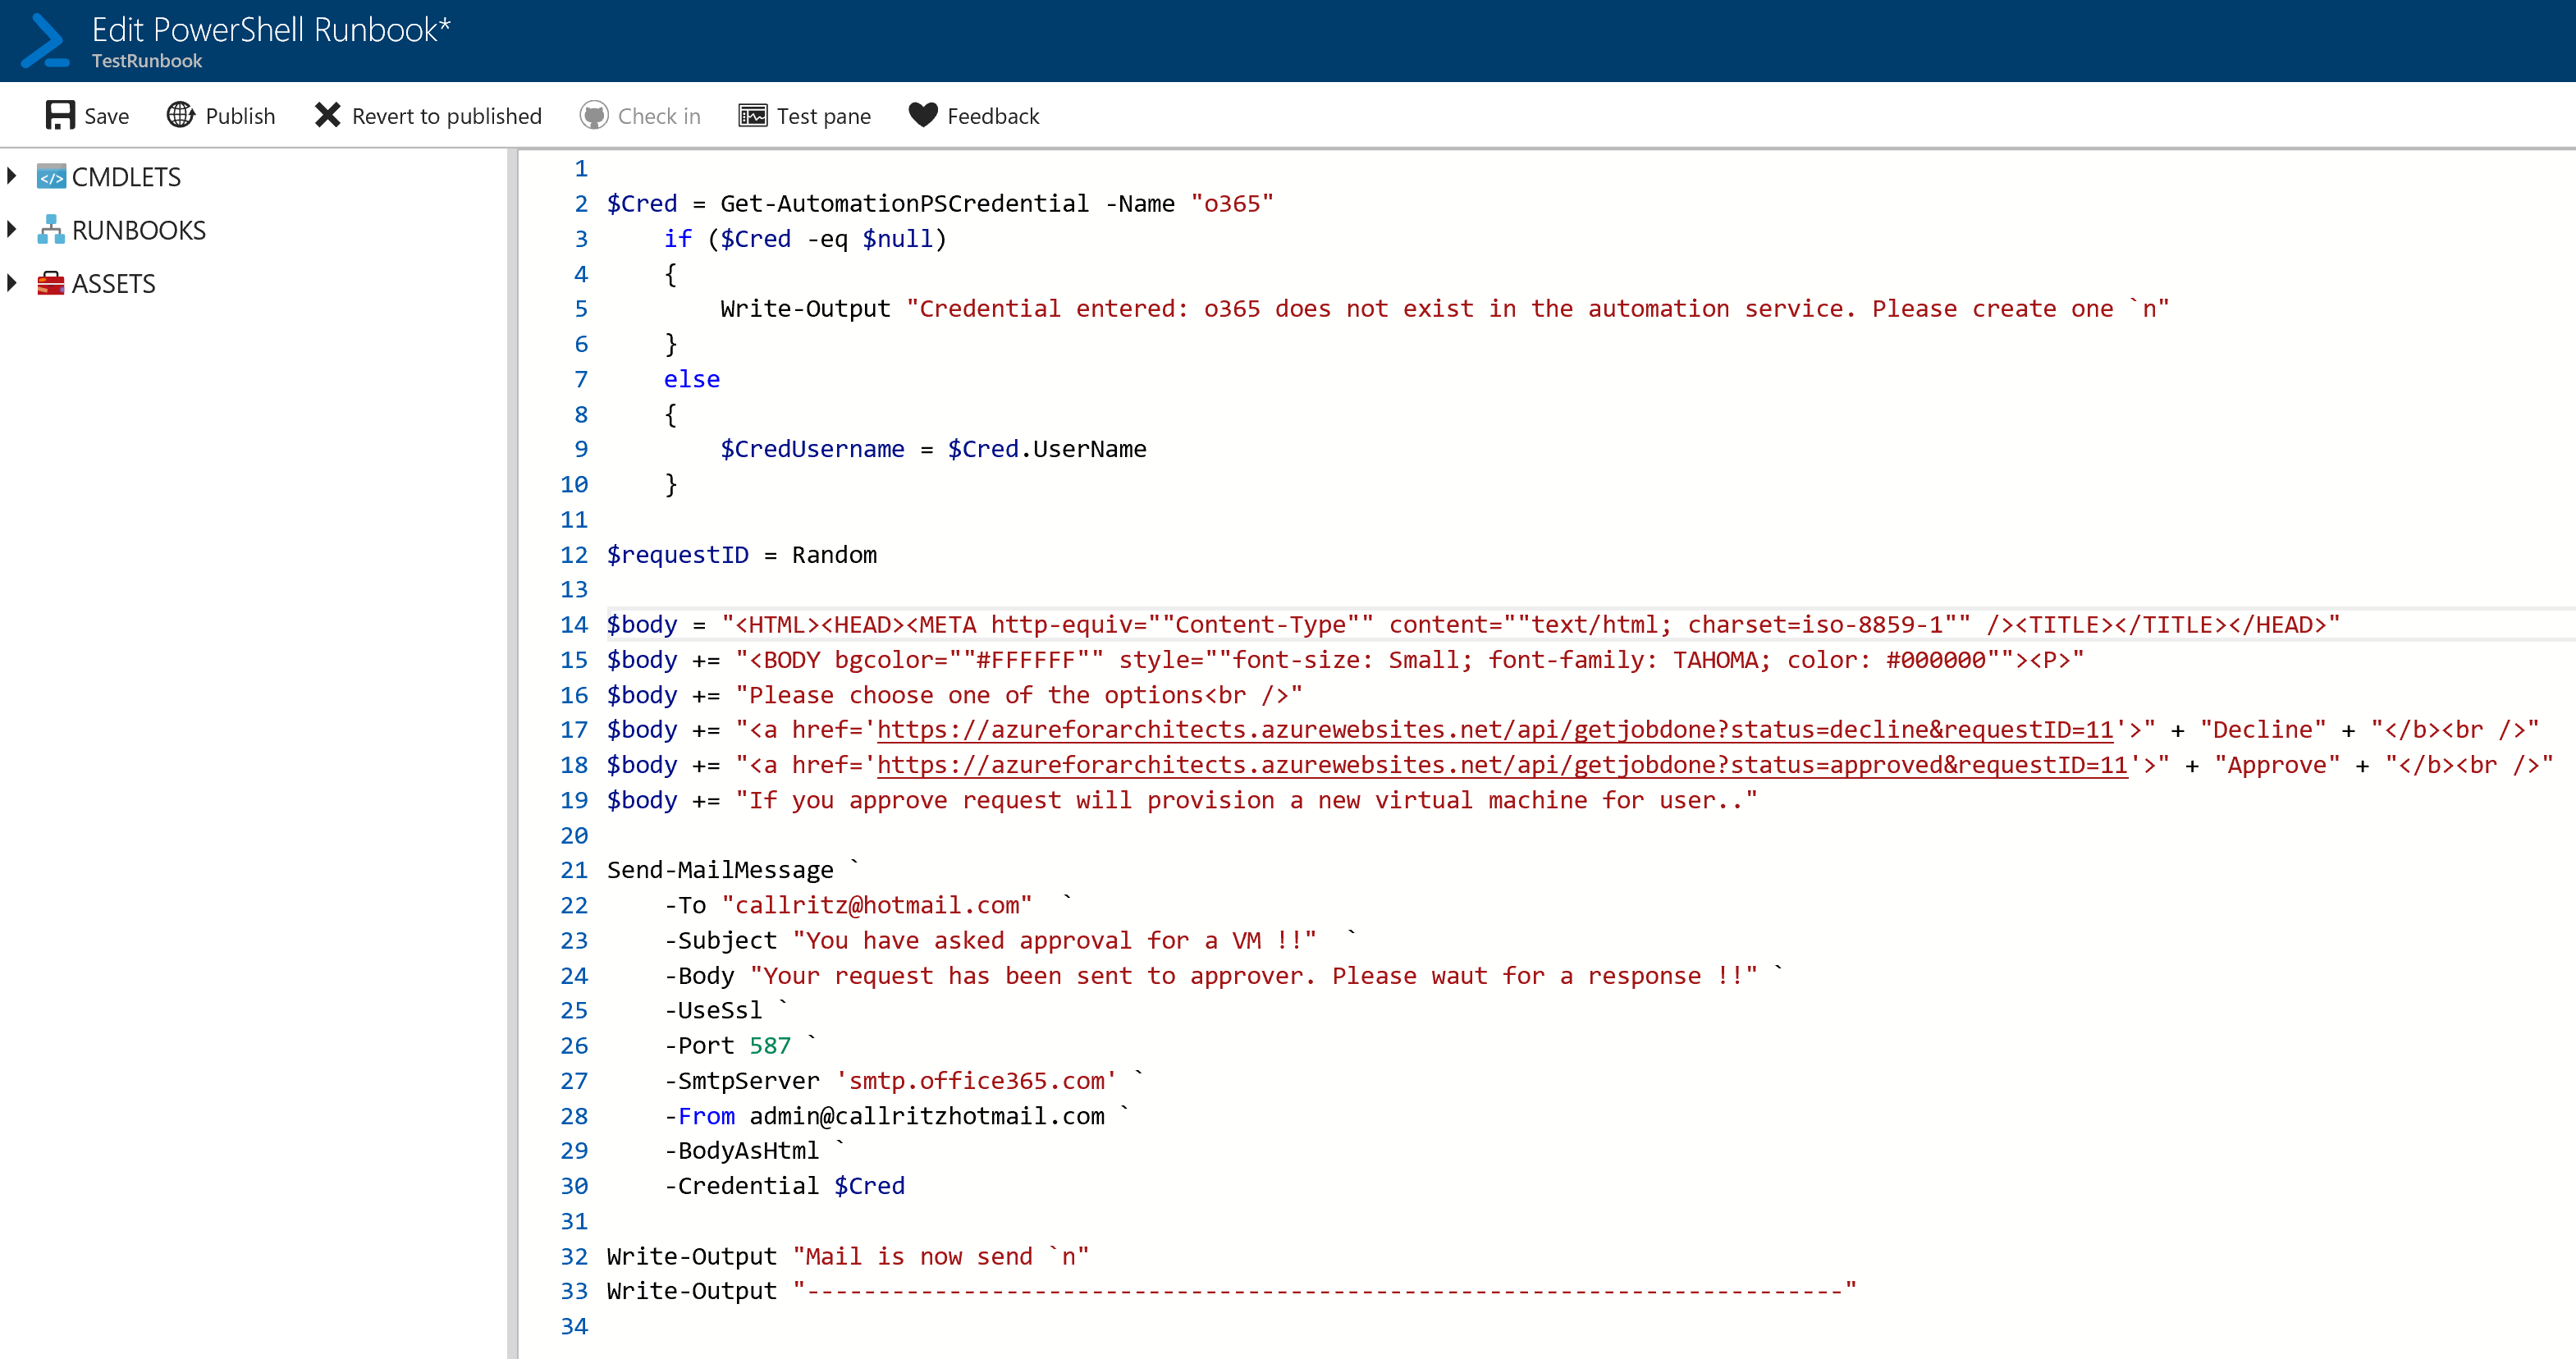
Task: Click the Save disk icon
Action: pos(60,115)
